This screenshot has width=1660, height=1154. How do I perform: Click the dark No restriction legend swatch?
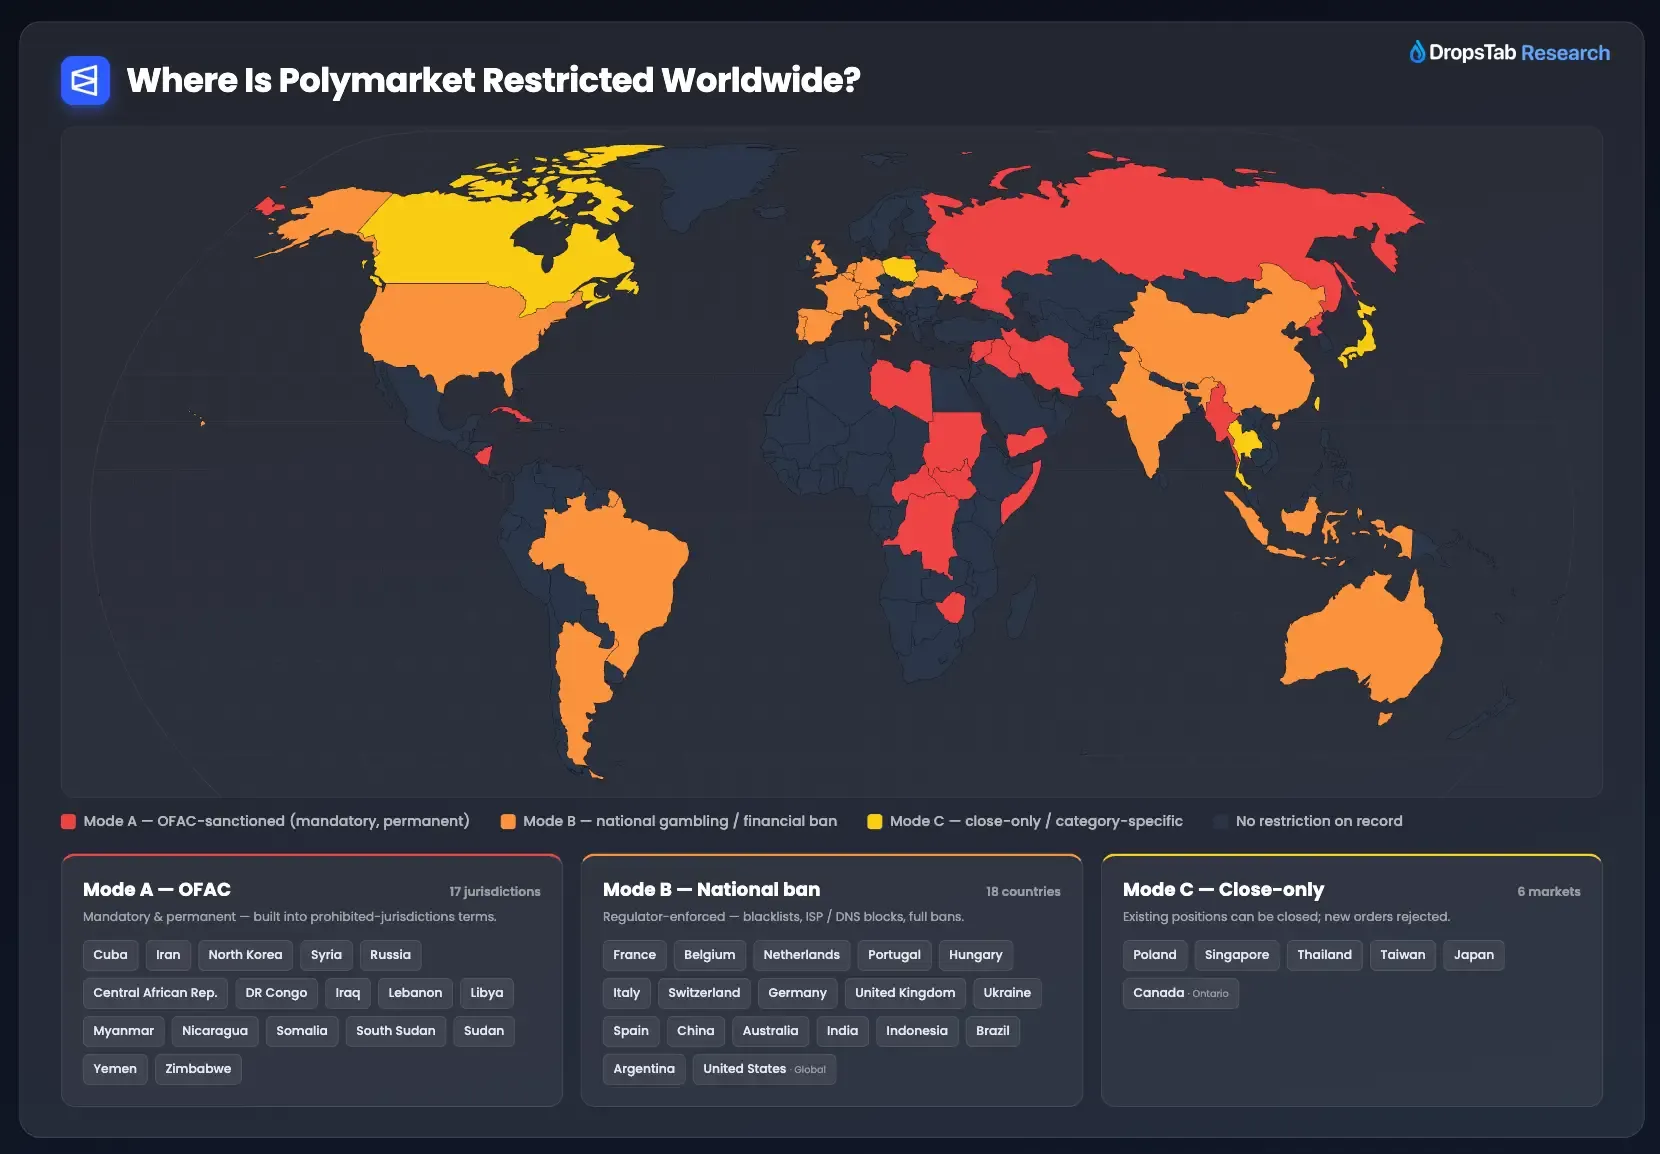(1220, 821)
